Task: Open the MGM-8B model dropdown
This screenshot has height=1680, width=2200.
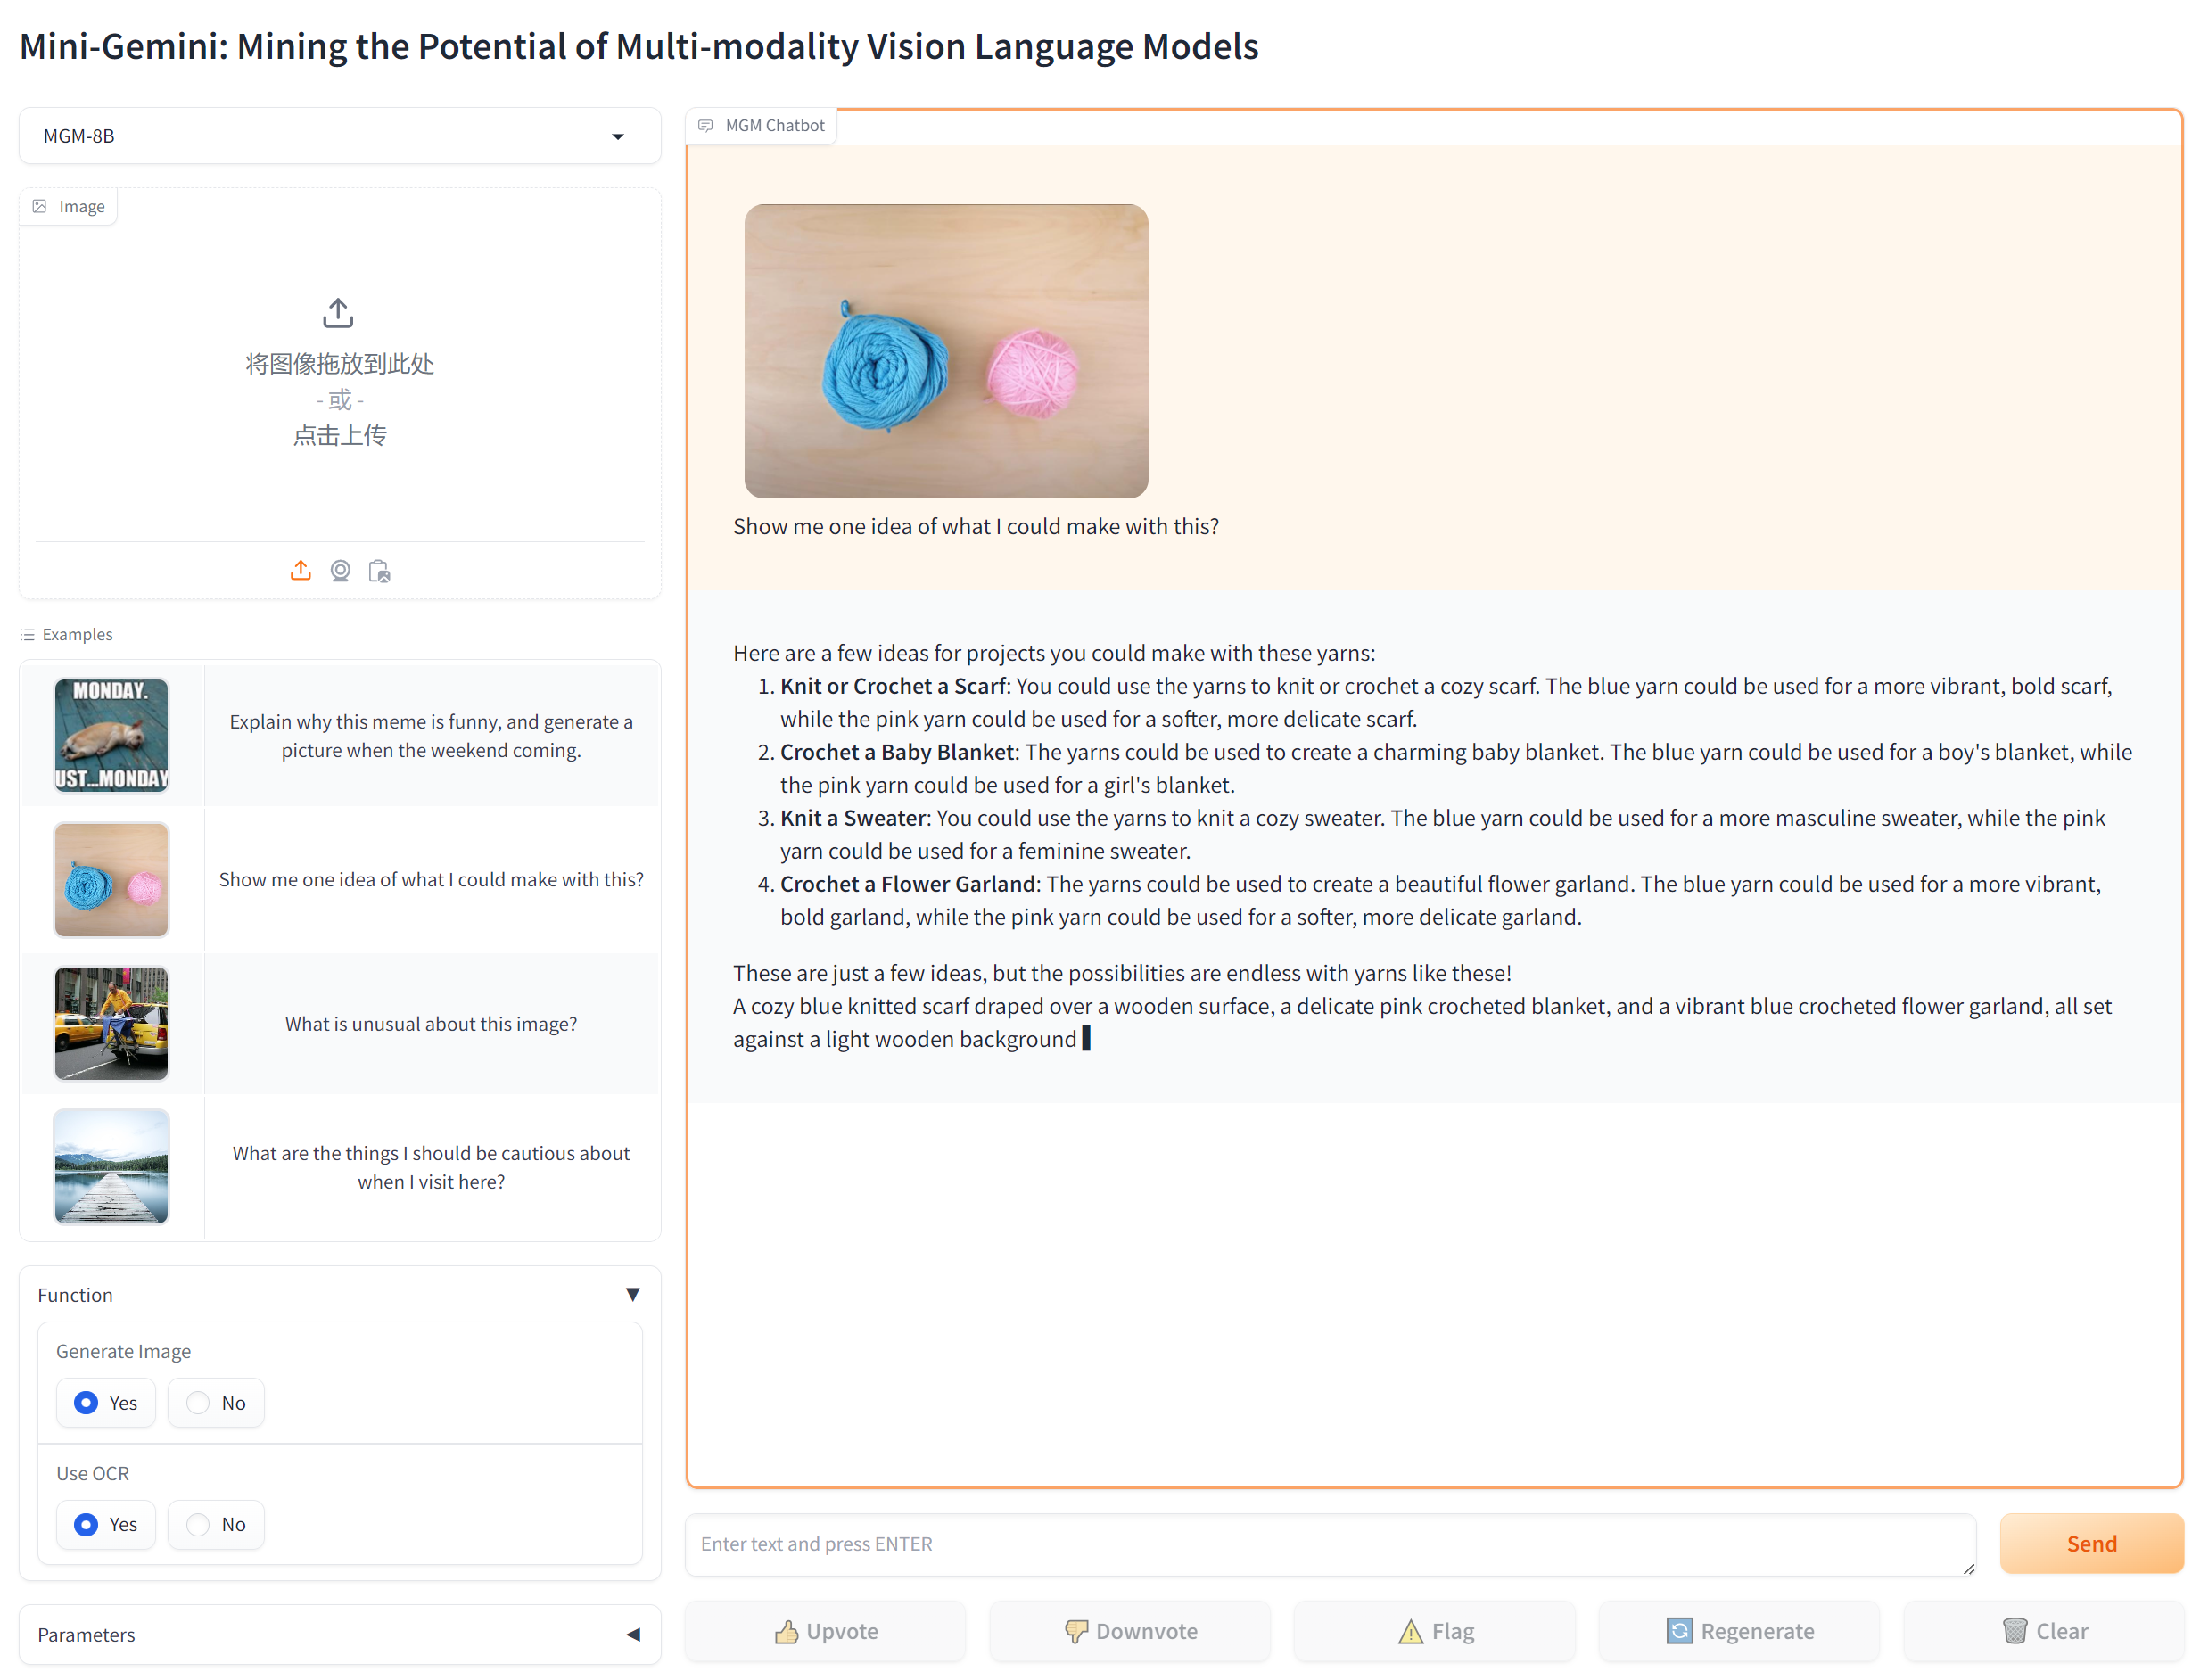Action: click(x=340, y=136)
